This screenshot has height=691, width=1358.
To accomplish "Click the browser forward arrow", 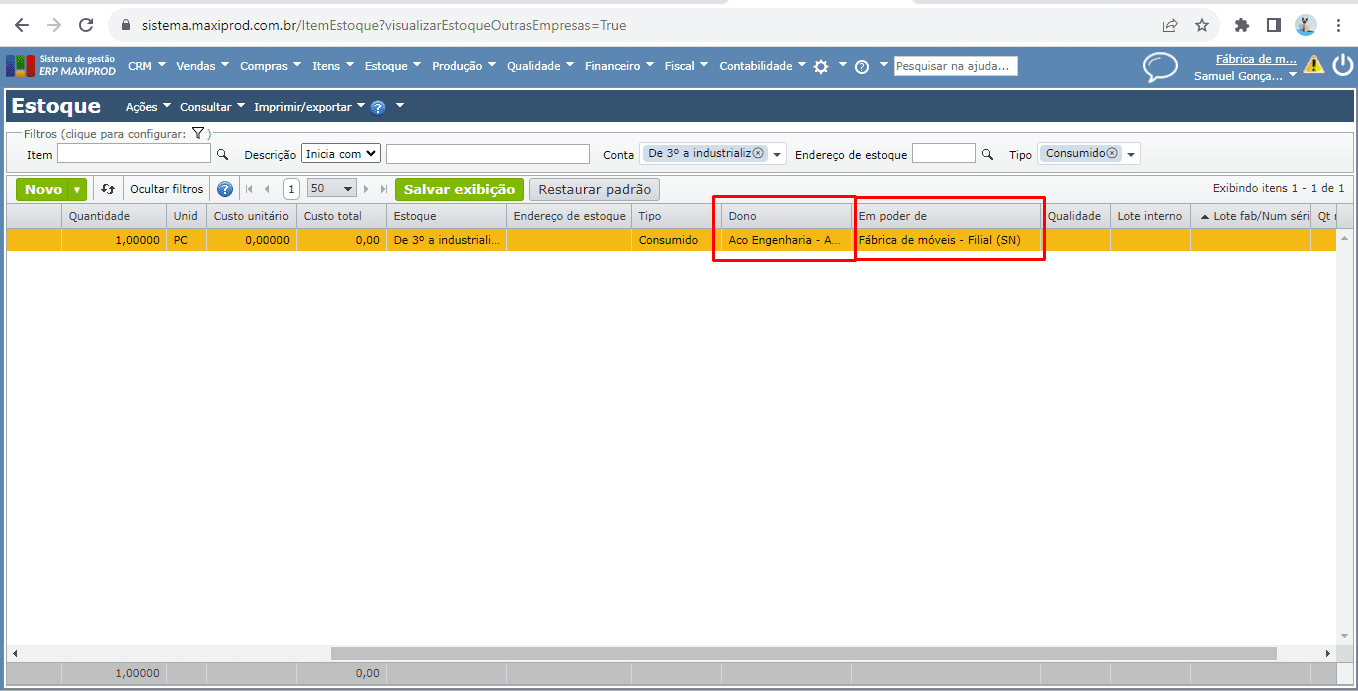I will coord(54,25).
